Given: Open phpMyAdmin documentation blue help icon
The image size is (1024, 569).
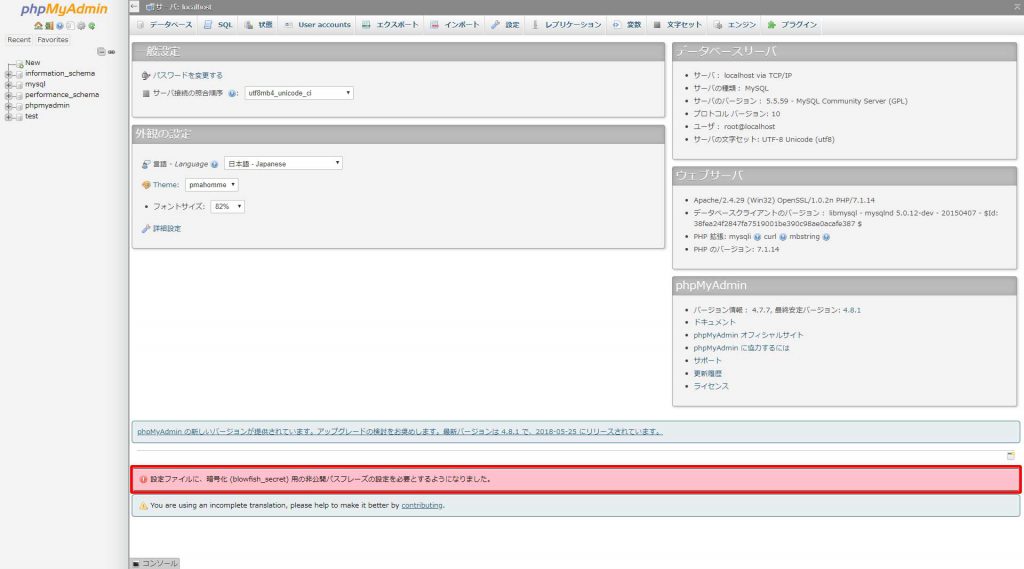Looking at the screenshot, I should pos(59,25).
